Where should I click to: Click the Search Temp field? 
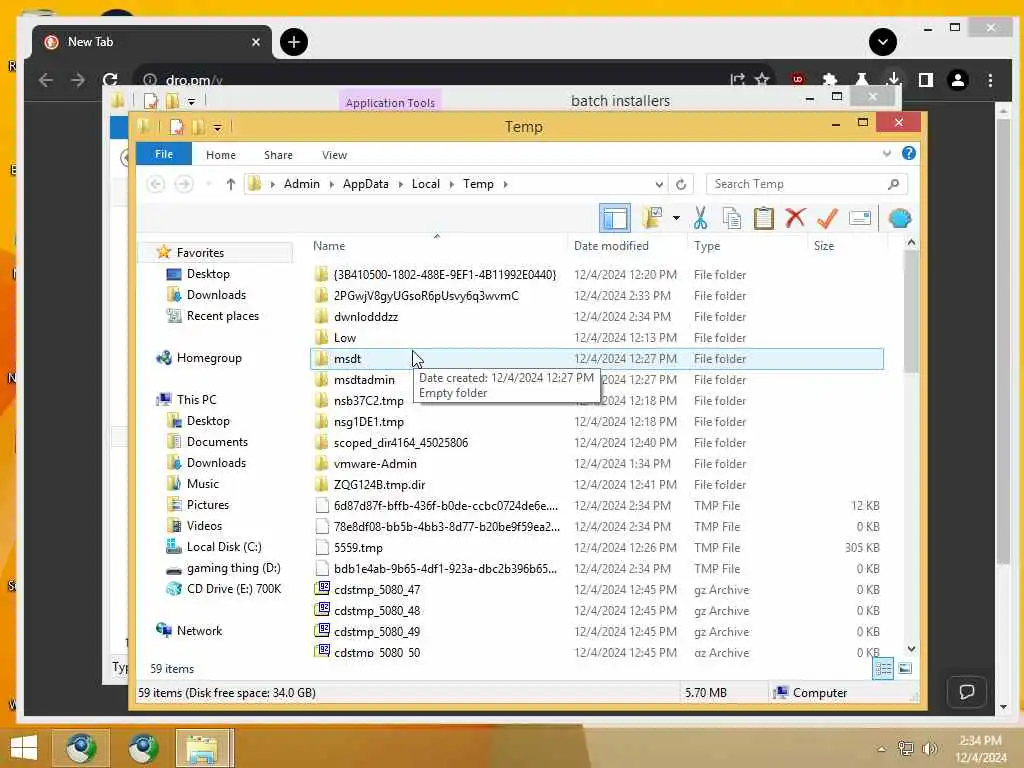(807, 184)
